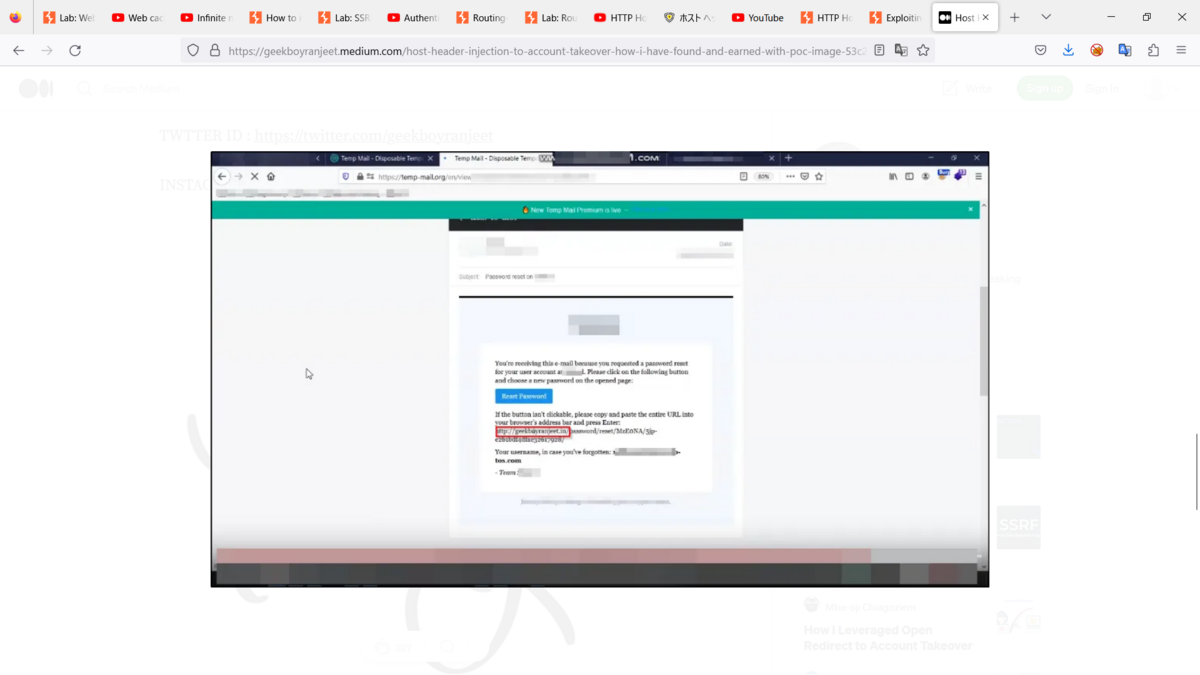Open the Firefox application menu

1181,50
